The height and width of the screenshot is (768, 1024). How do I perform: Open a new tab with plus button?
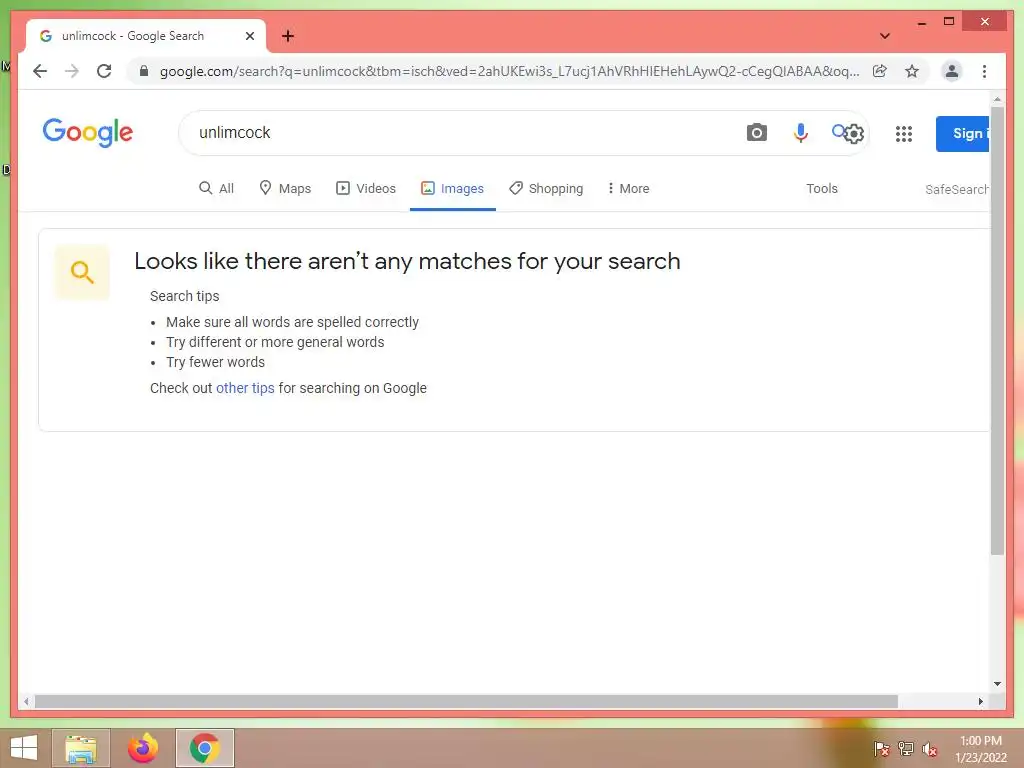click(288, 36)
